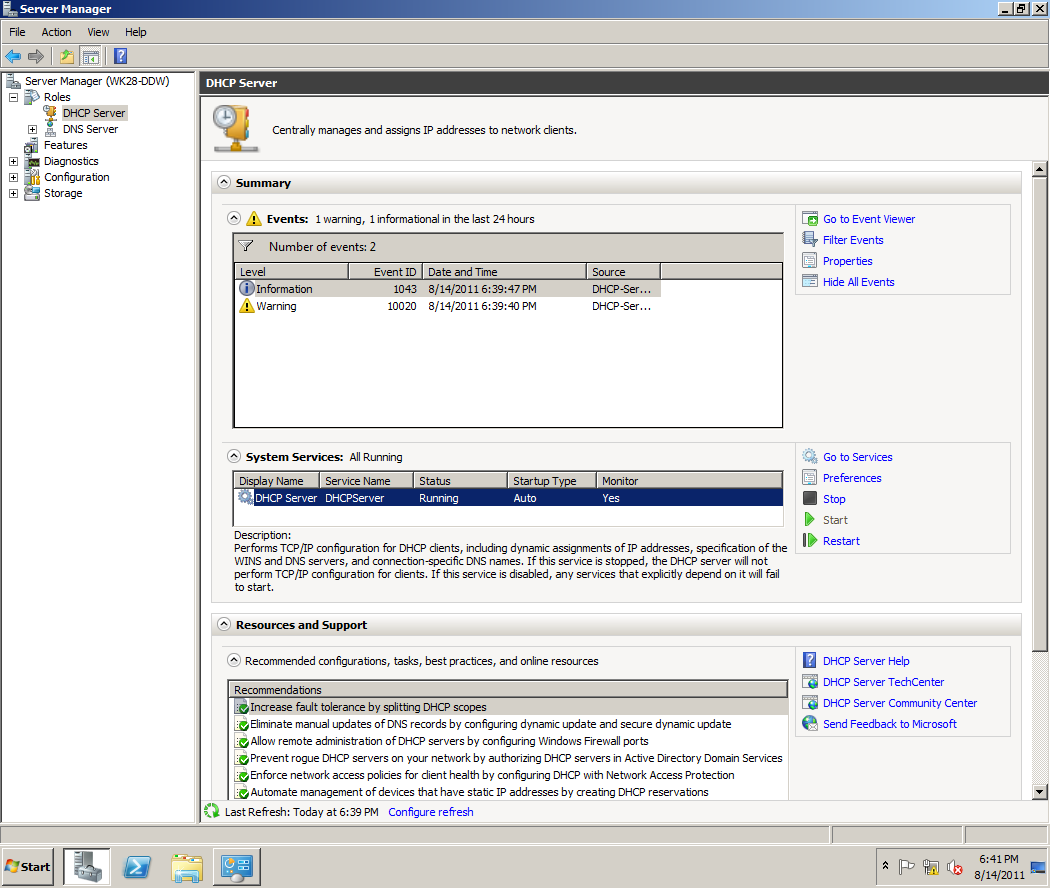Click the muted volume tray icon
This screenshot has width=1050, height=888.
pyautogui.click(x=954, y=867)
